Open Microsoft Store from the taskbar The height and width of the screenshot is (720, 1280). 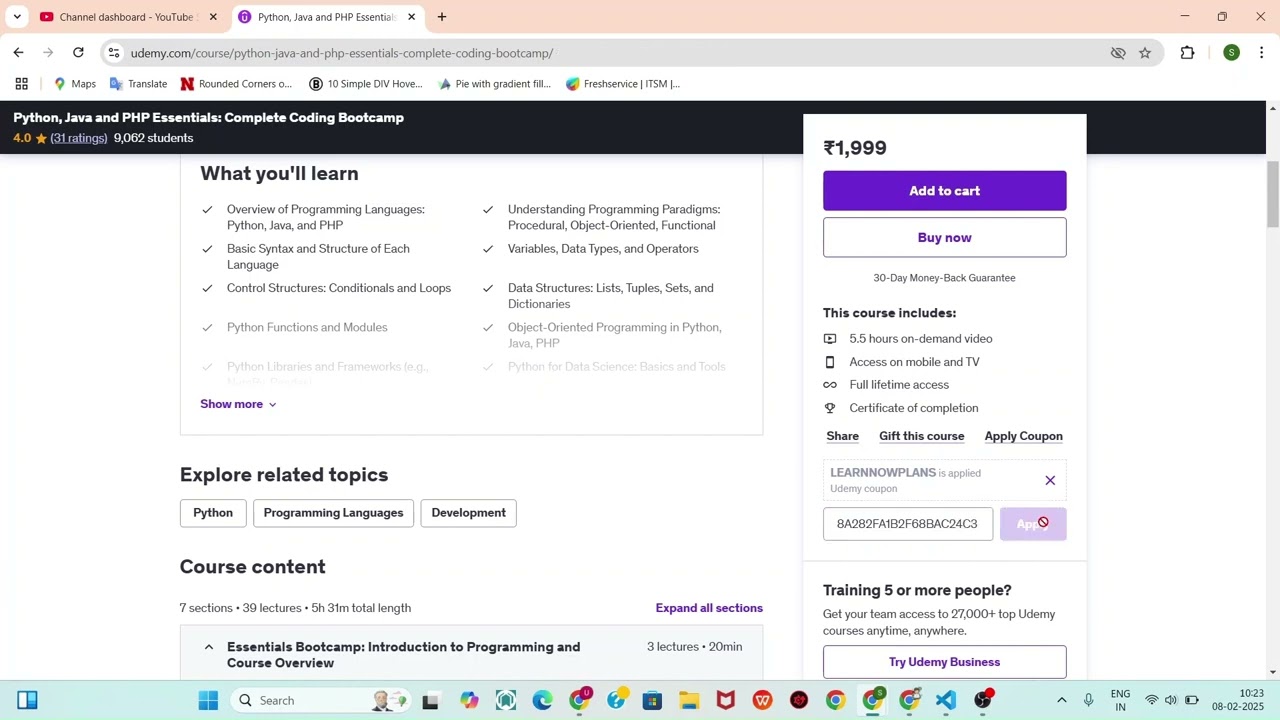point(652,700)
